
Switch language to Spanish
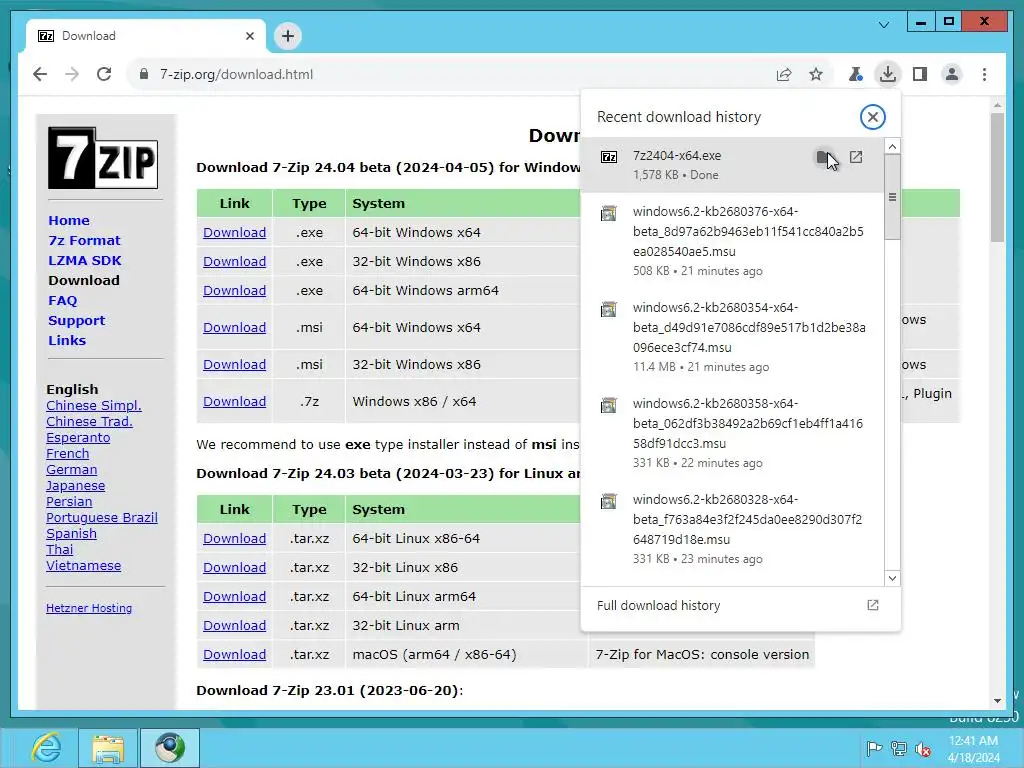71,534
